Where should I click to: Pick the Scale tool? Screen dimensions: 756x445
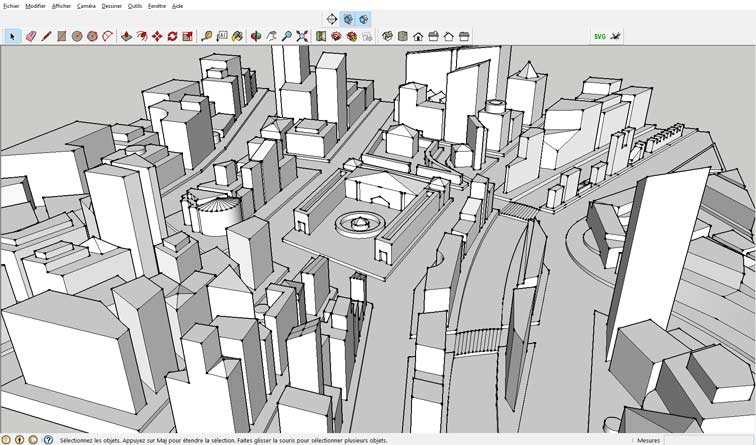[188, 36]
